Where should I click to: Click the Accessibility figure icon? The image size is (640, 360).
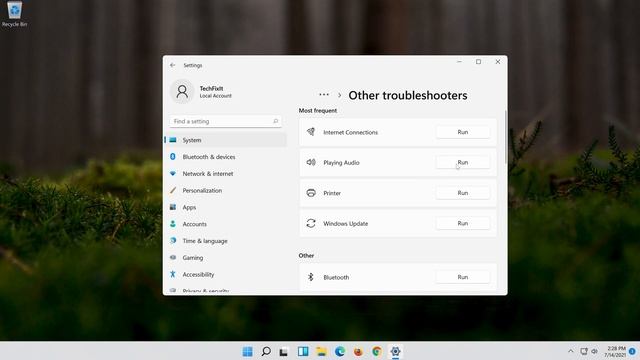[173, 274]
